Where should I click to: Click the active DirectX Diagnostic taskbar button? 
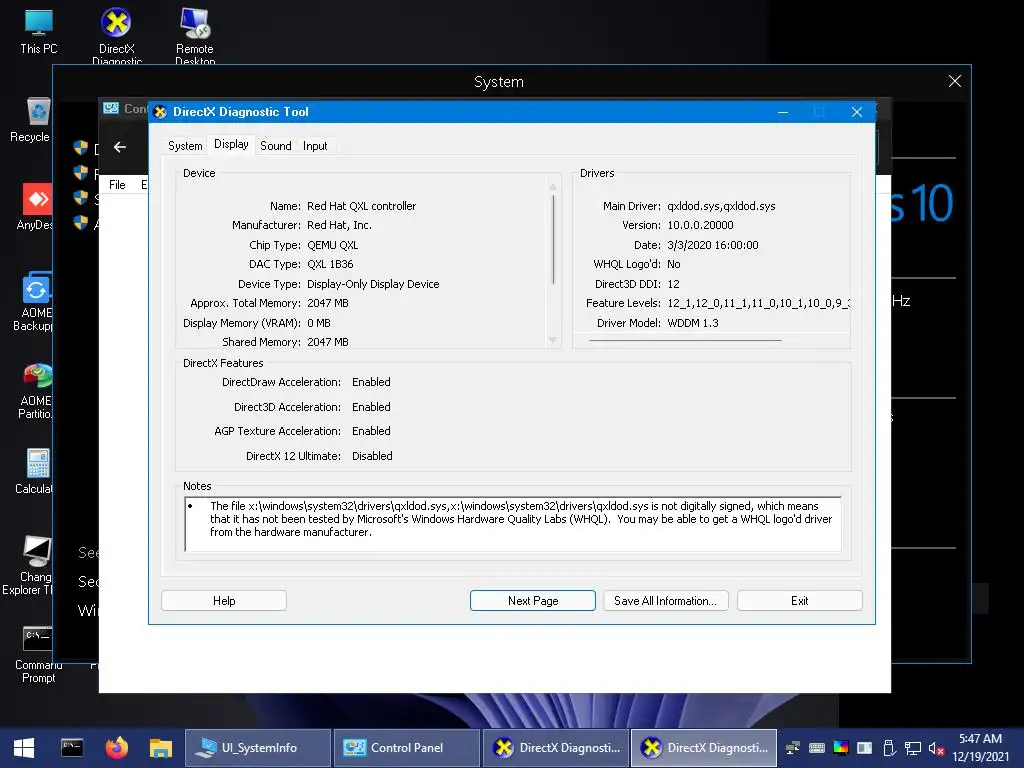[703, 748]
